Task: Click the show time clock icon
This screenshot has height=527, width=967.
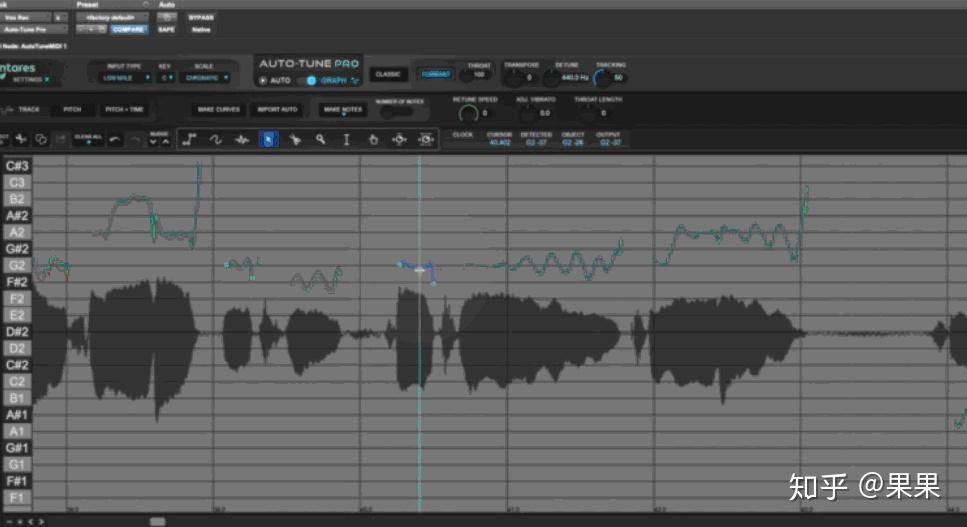Action: click(x=426, y=140)
